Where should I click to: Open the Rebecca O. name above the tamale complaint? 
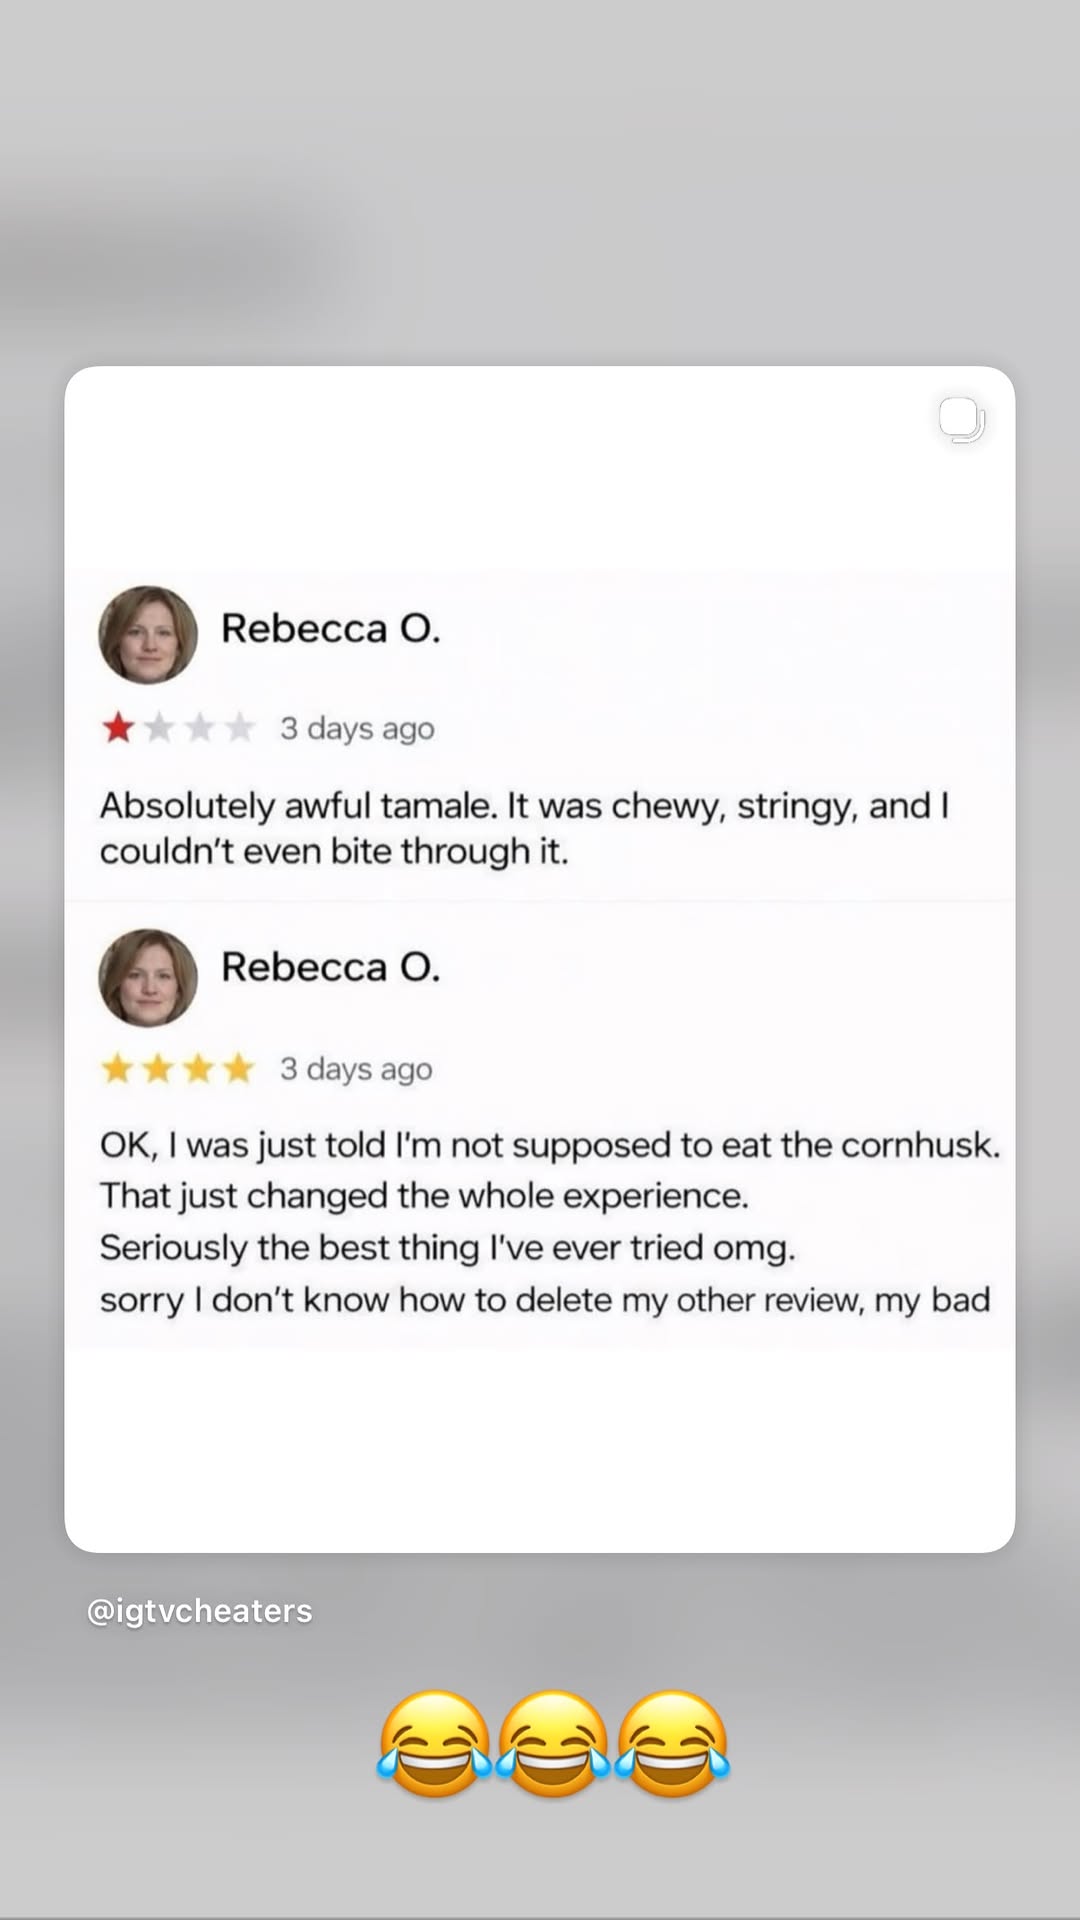point(330,628)
